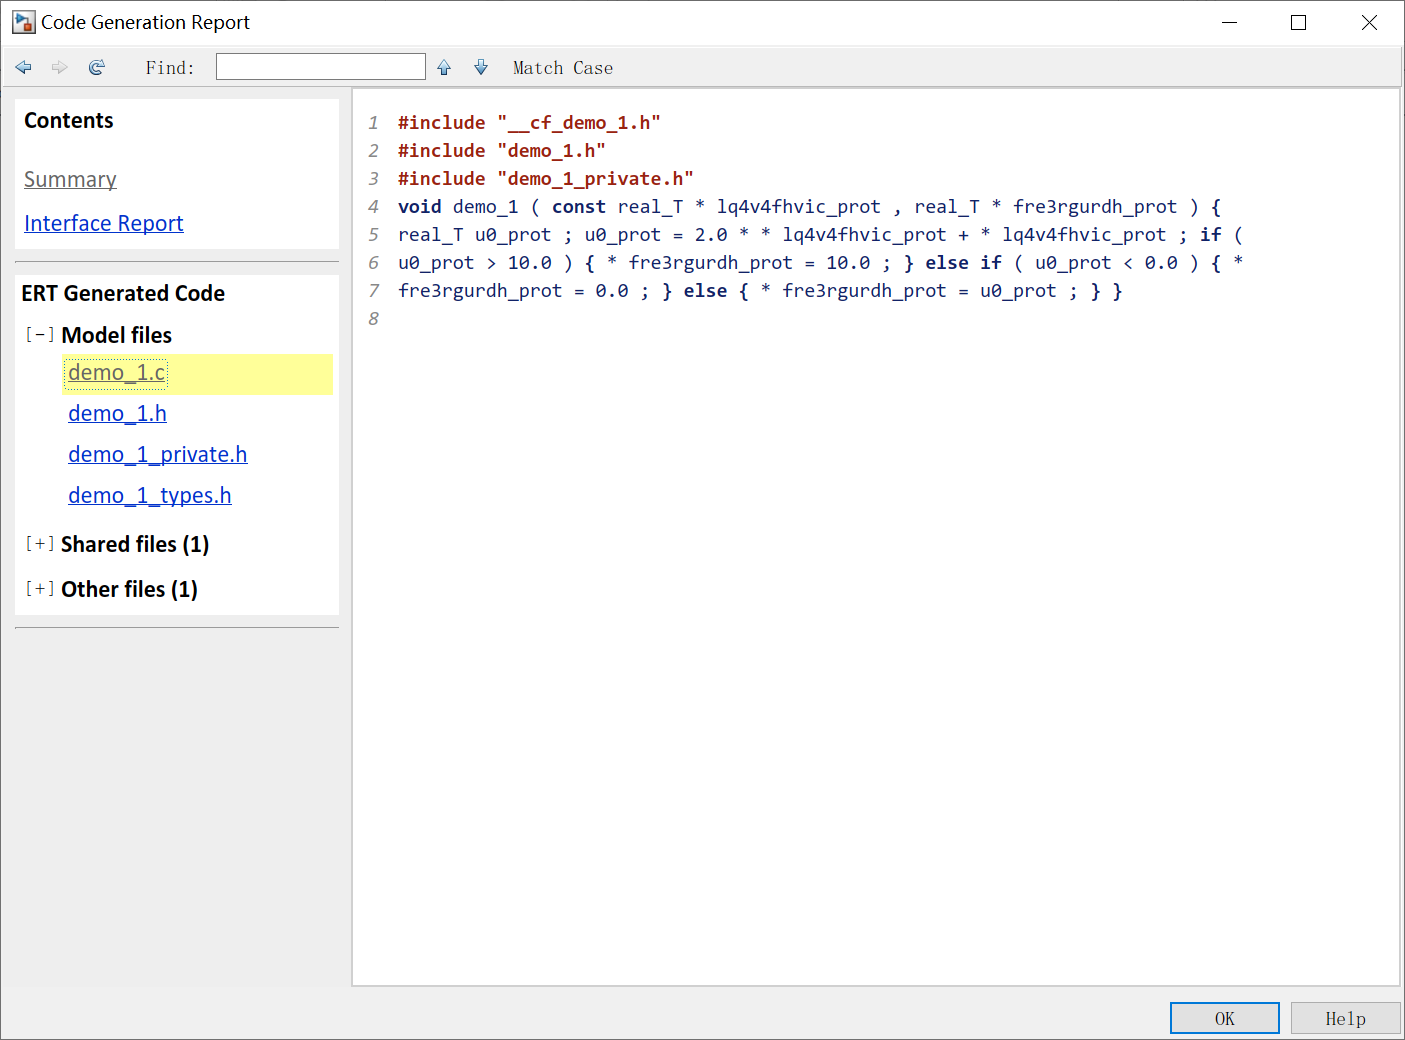Refresh the report with the reload icon
1405x1040 pixels.
pos(97,67)
